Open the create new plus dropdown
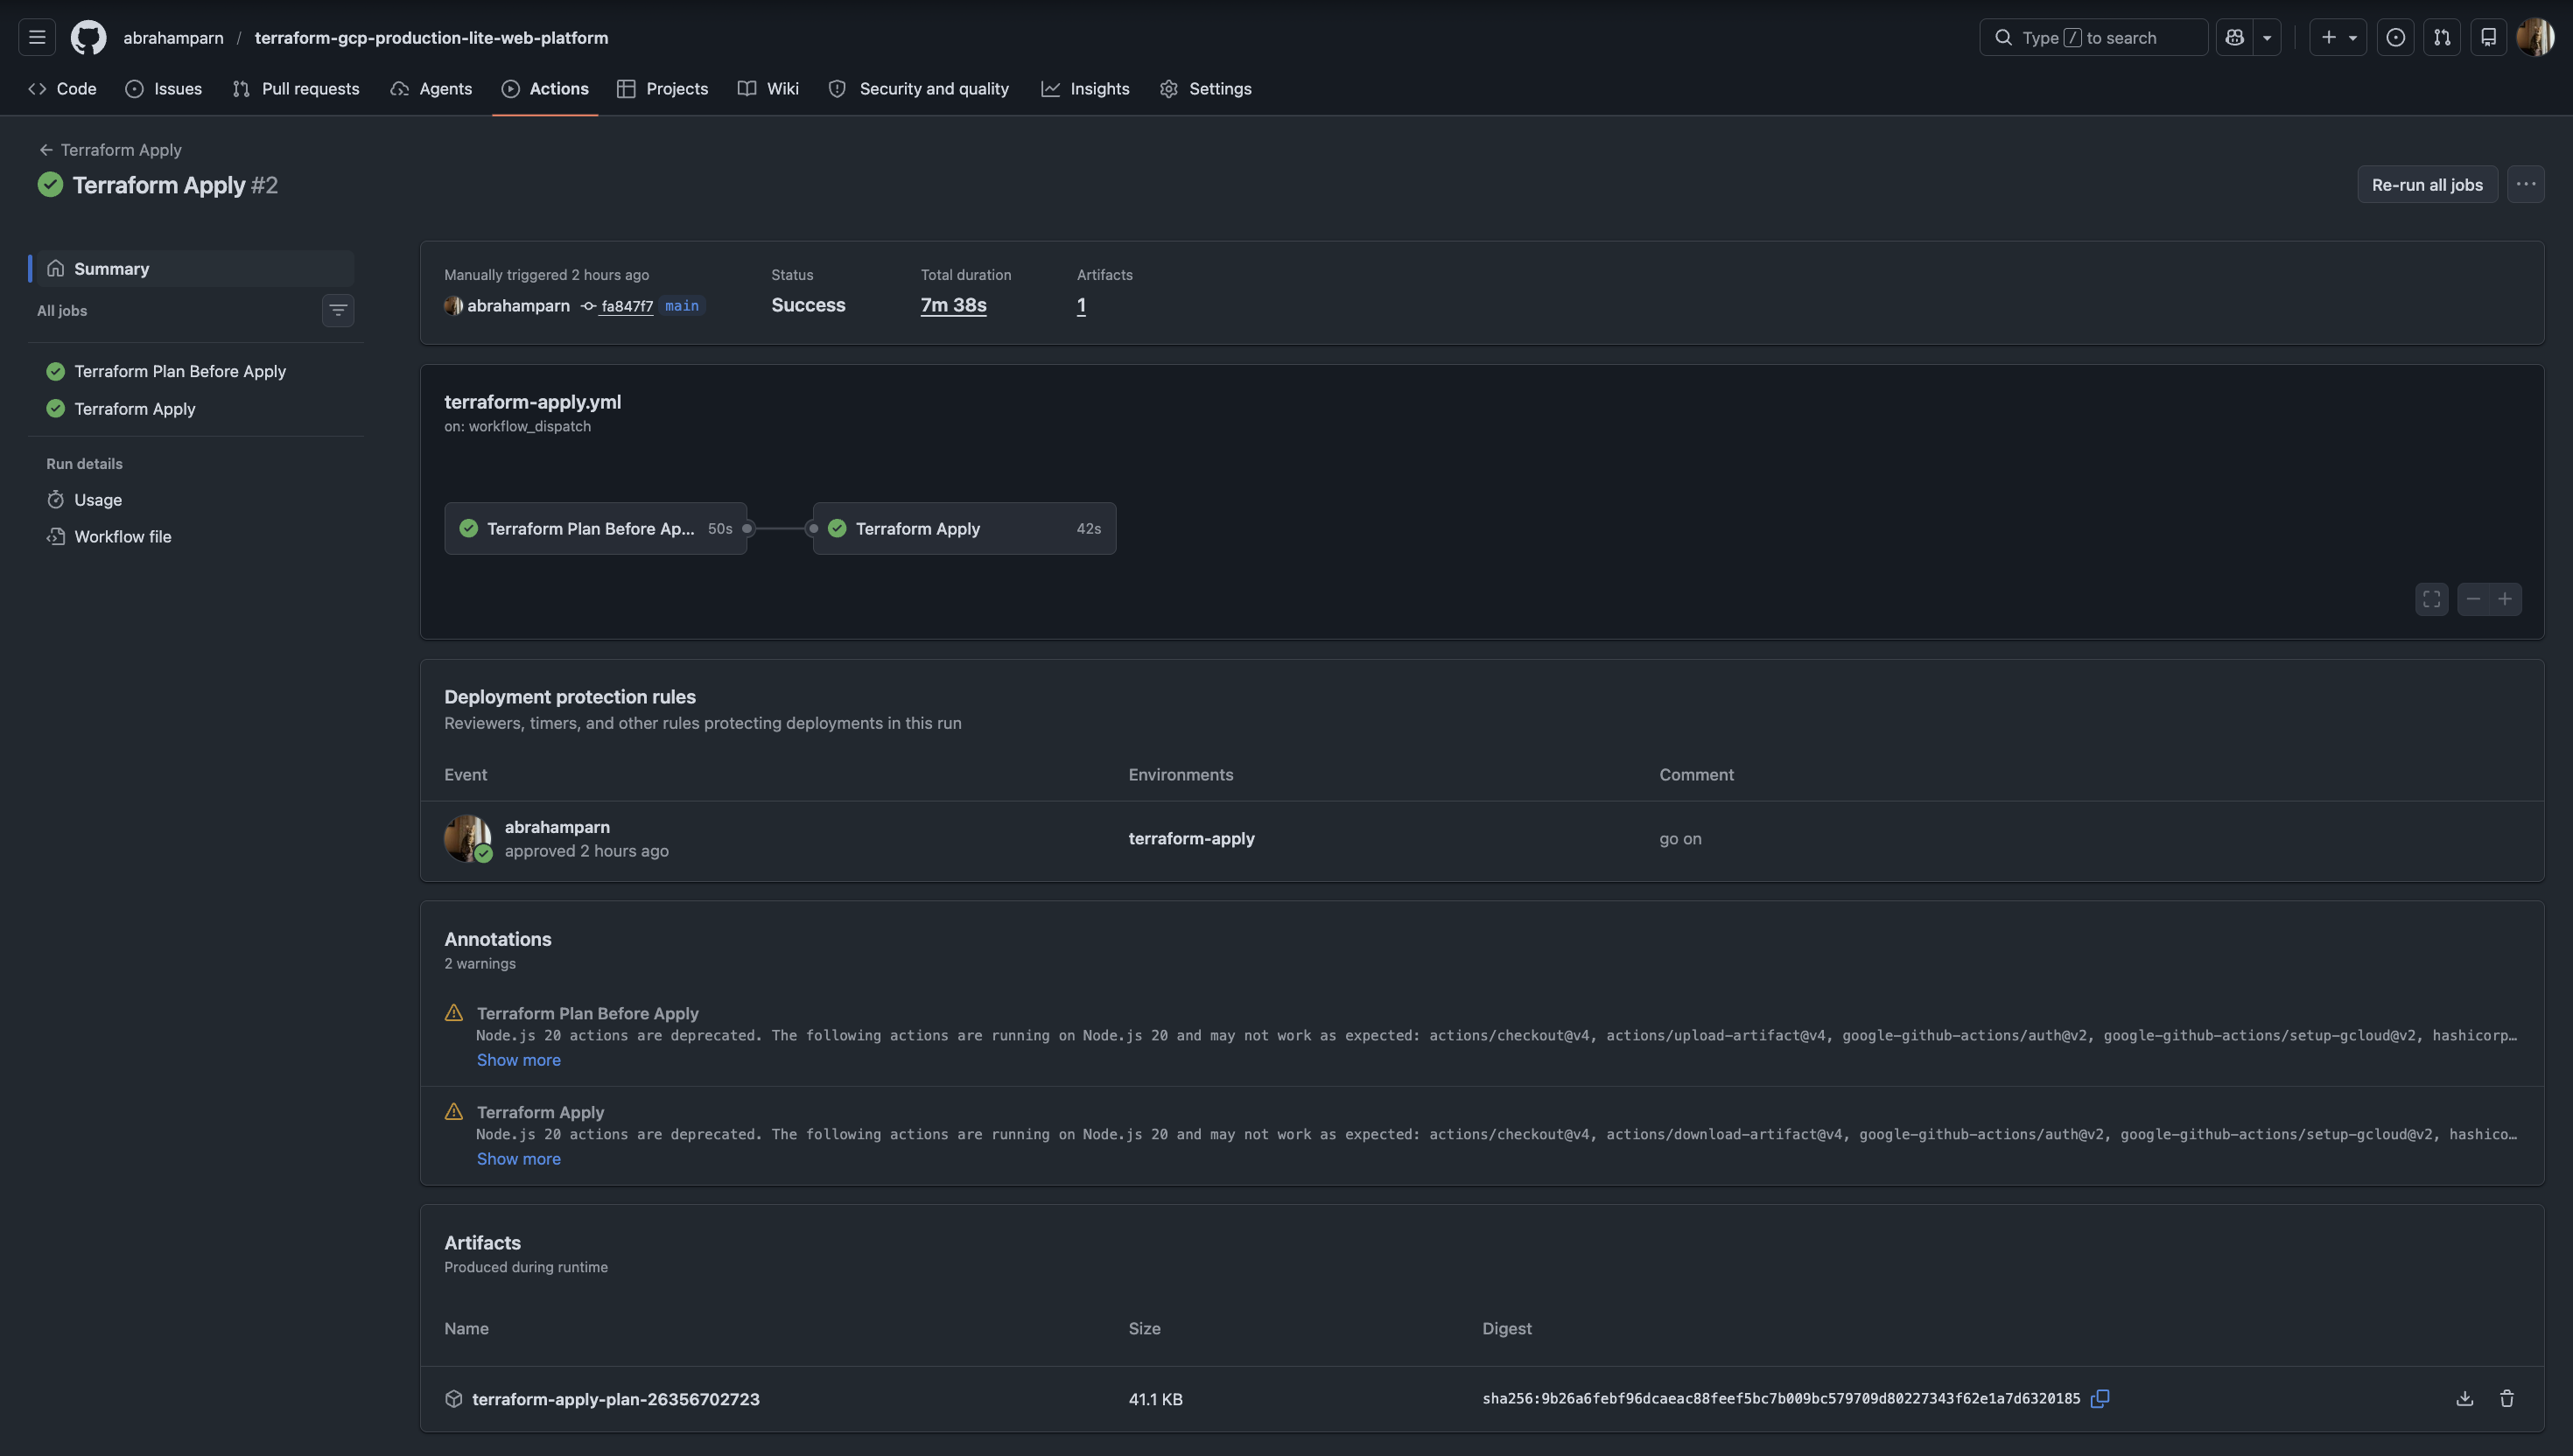2573x1456 pixels. [2338, 37]
